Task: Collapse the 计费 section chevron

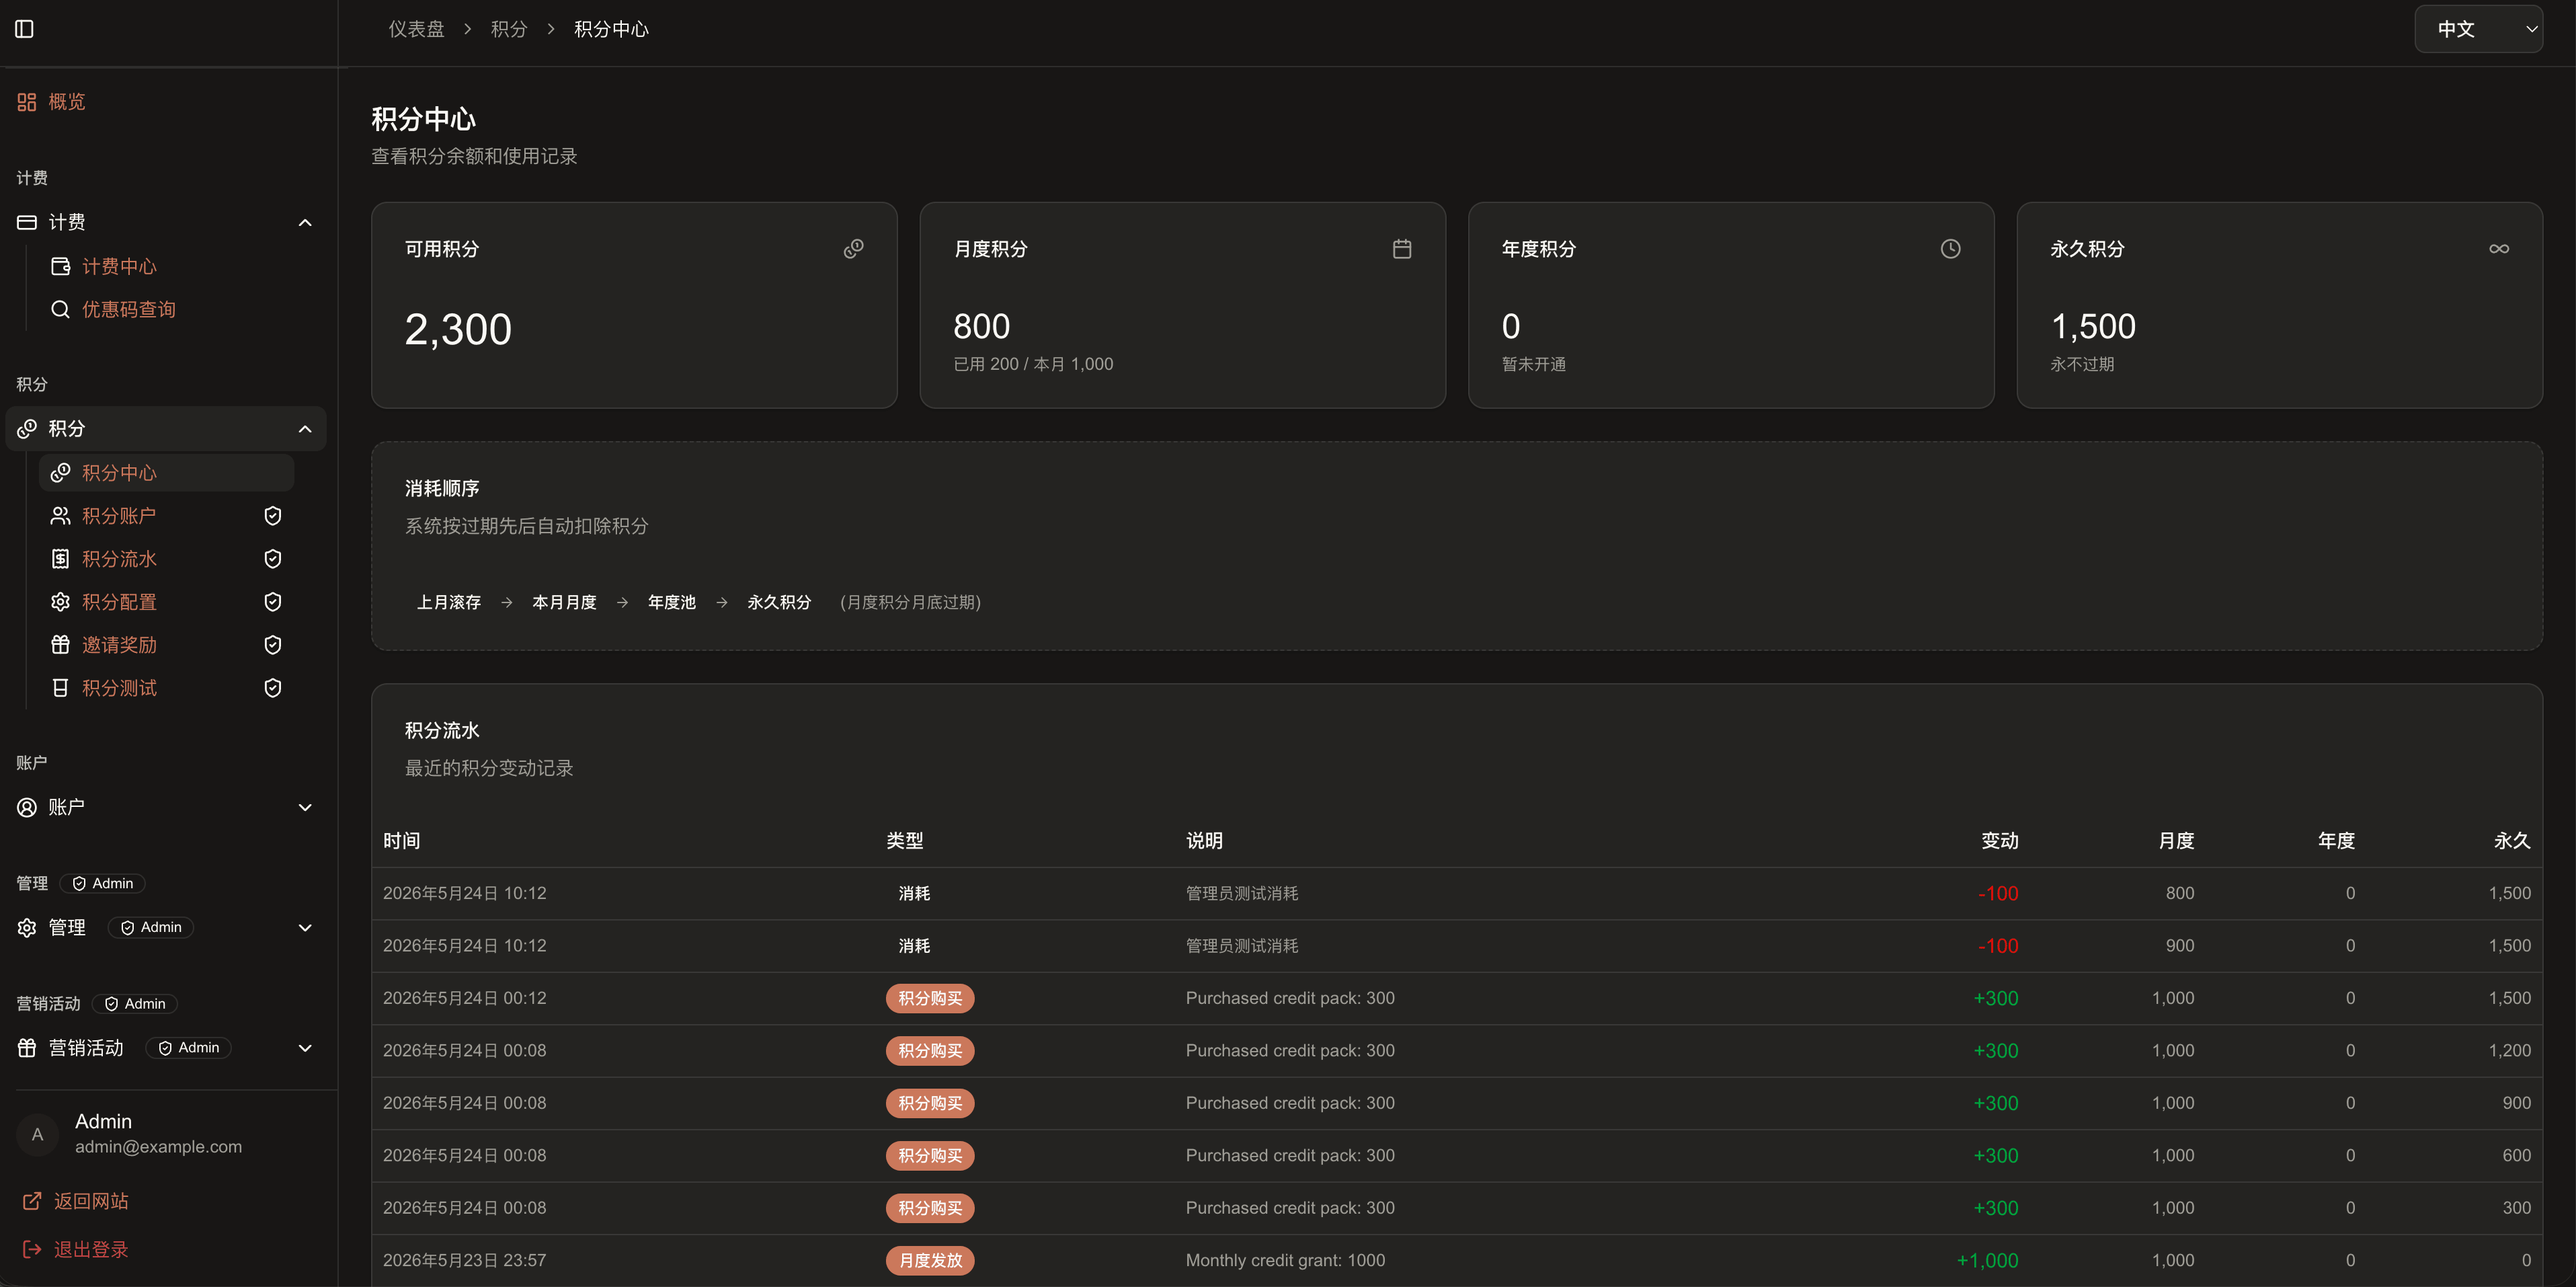Action: (305, 223)
